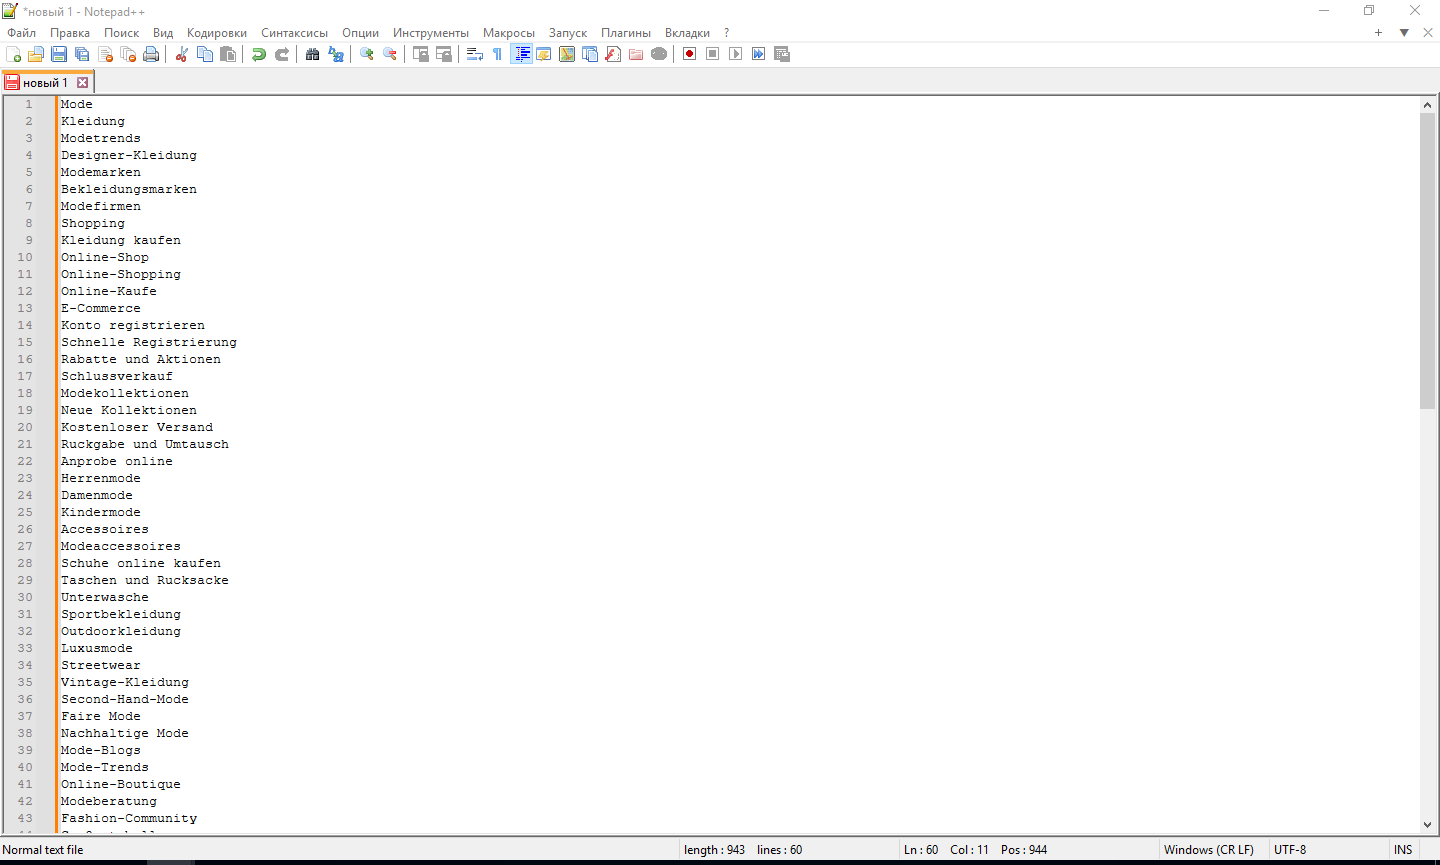Stop macro recording with the square icon
Viewport: 1440px width, 865px height.
(712, 54)
